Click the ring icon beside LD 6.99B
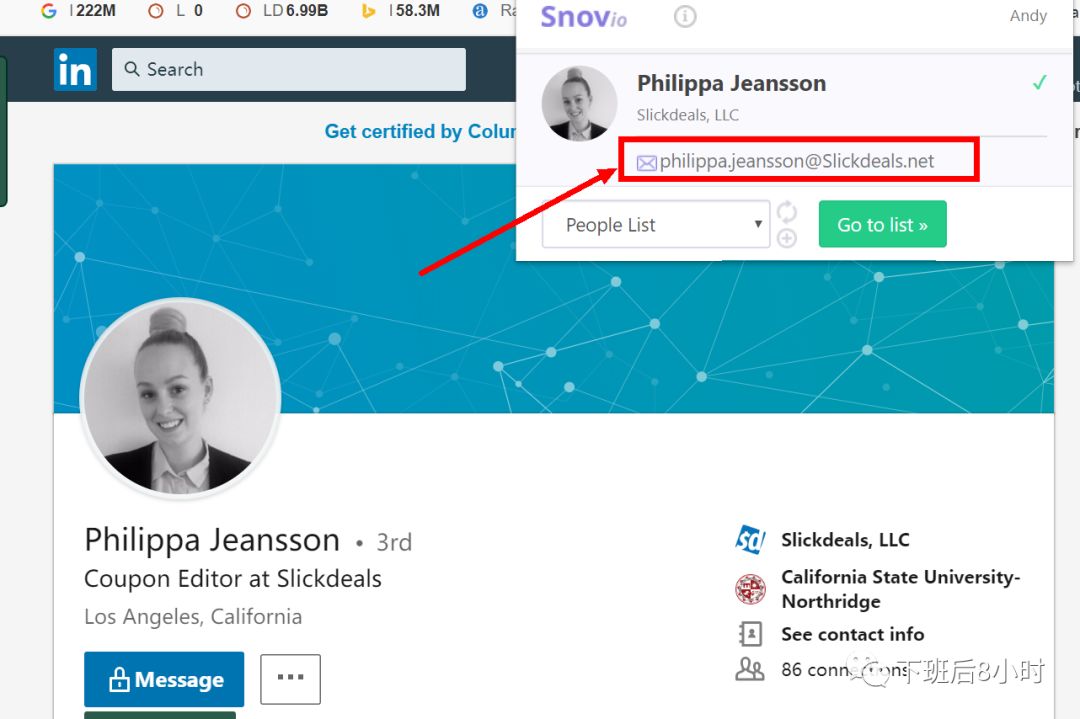Image resolution: width=1080 pixels, height=719 pixels. coord(243,11)
